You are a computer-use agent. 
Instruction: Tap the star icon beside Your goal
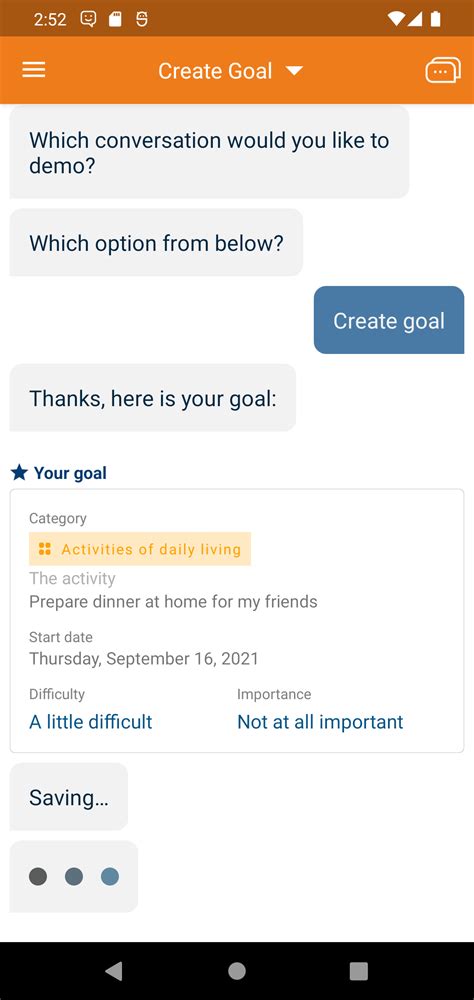(19, 473)
